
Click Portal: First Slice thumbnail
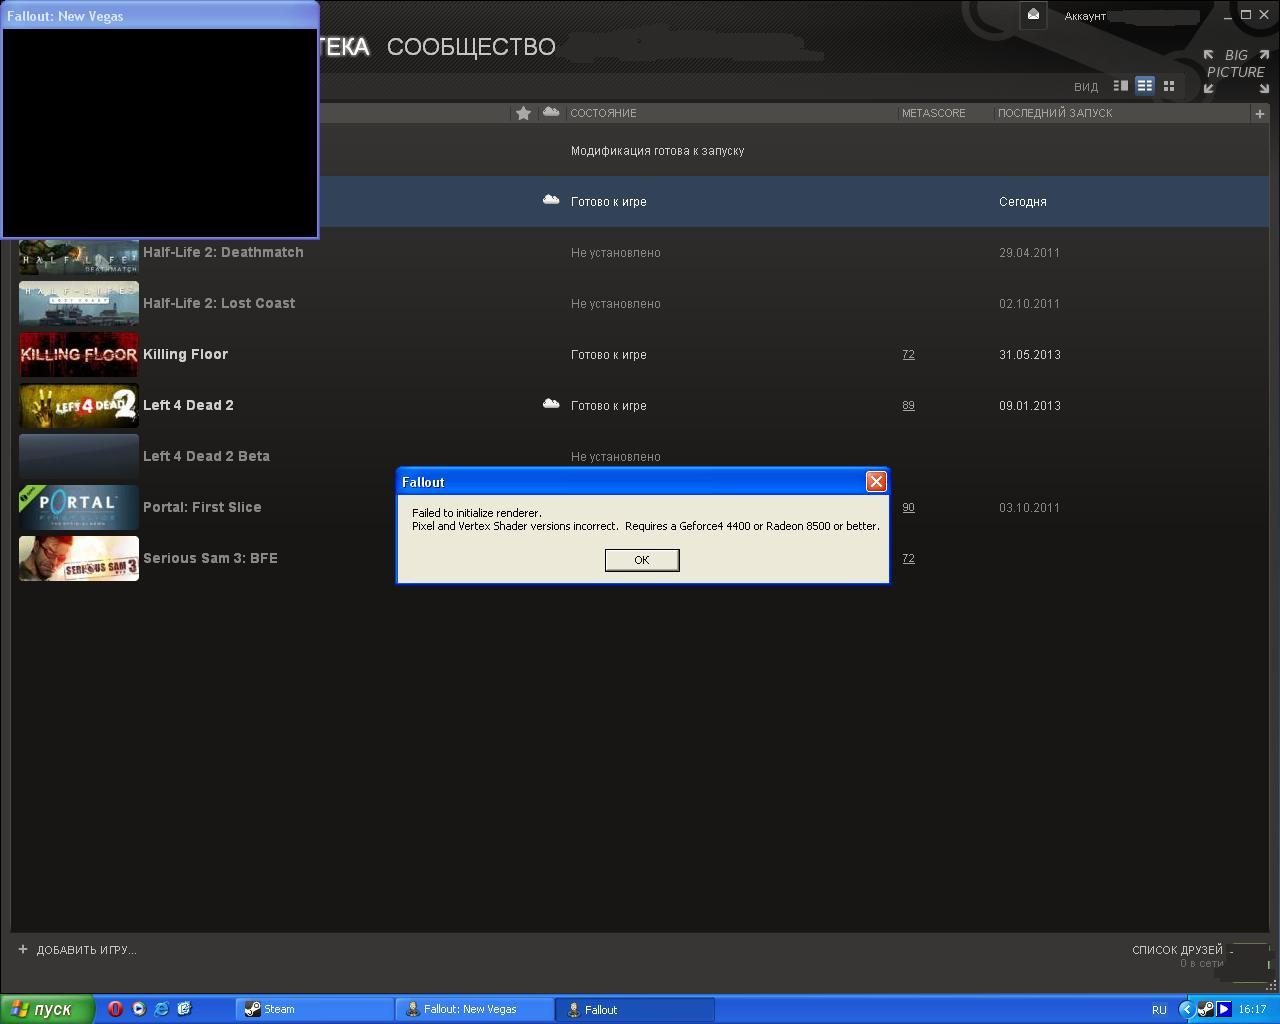click(x=79, y=507)
